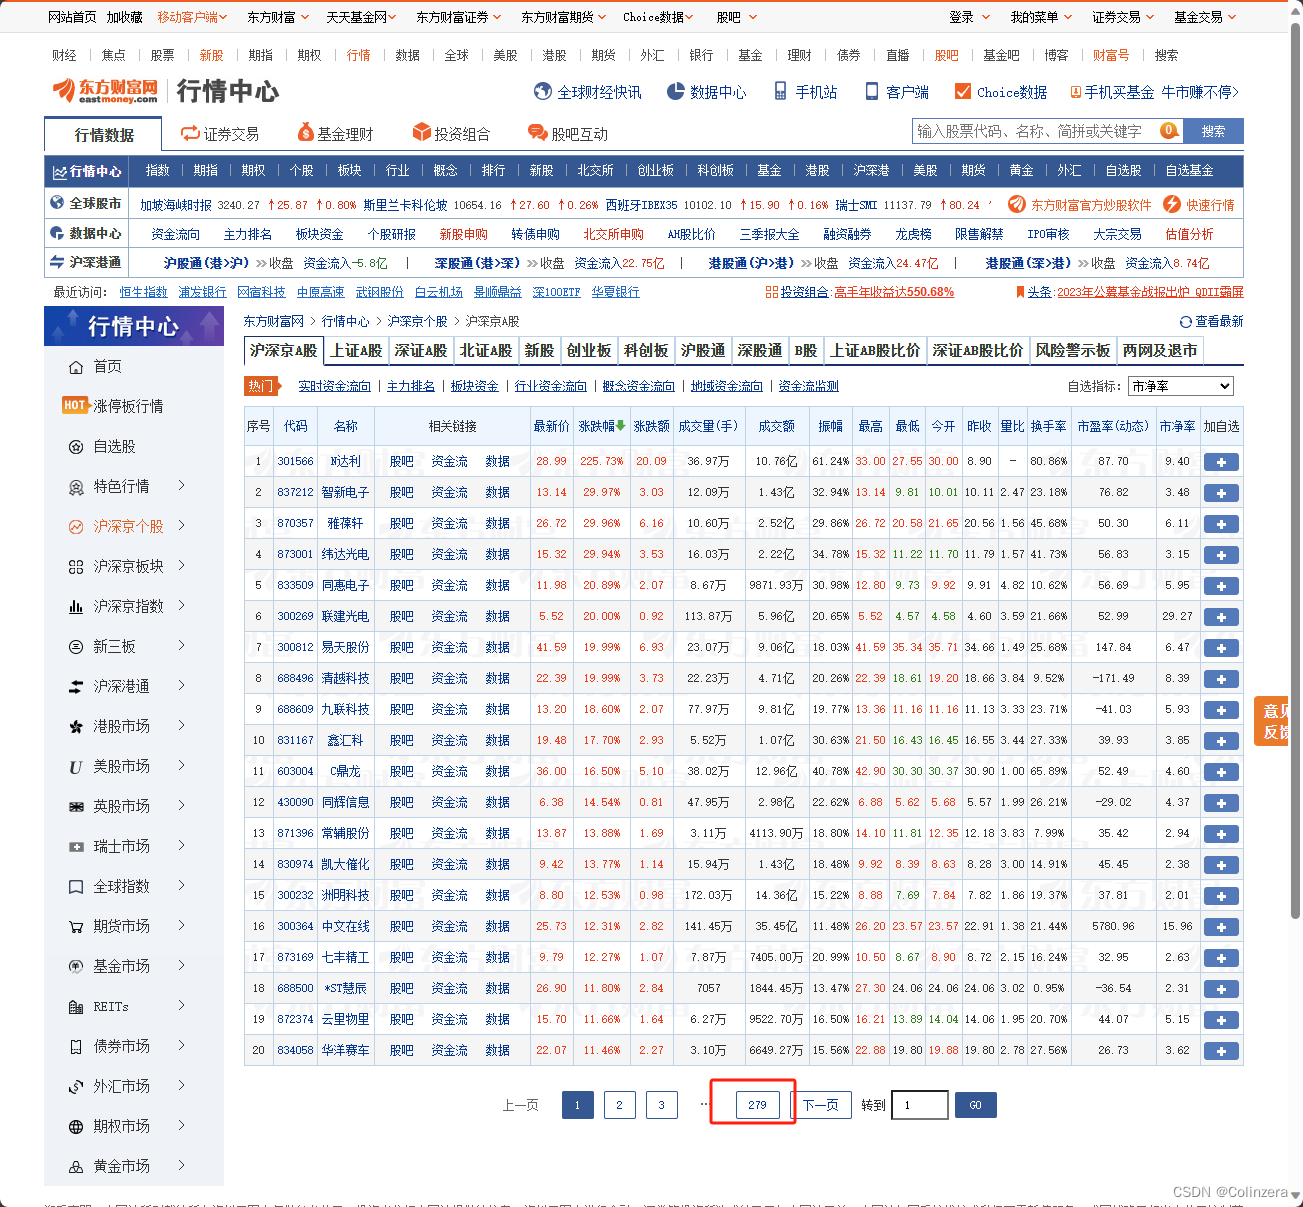
Task: Expand the 外汇市场 sidebar chevron
Action: pos(182,1086)
